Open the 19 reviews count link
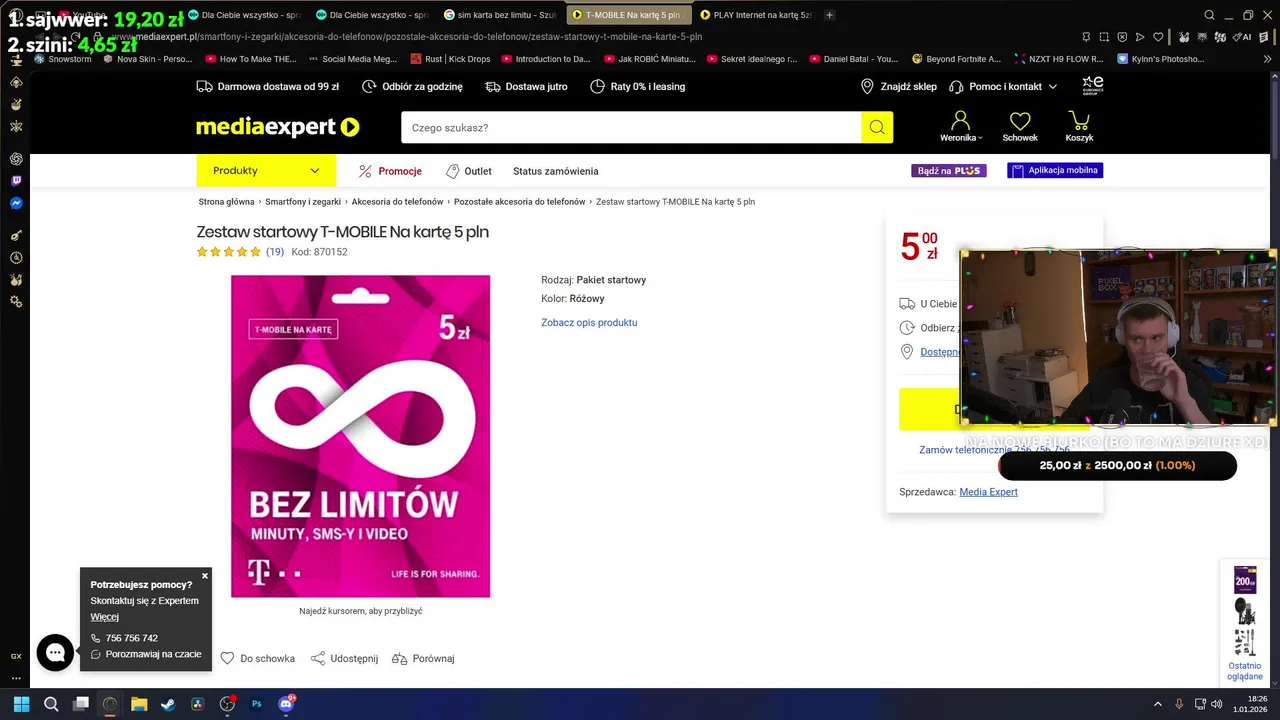This screenshot has width=1280, height=720. click(275, 252)
